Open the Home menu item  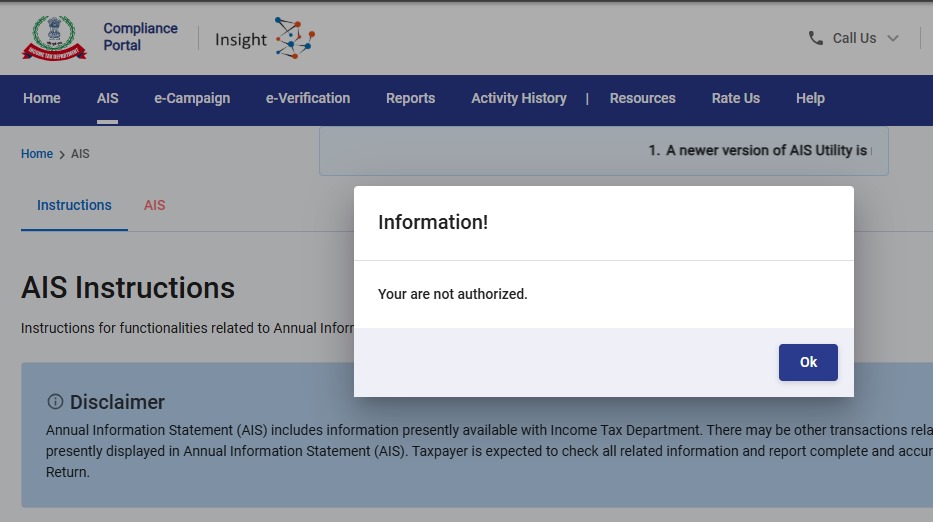pyautogui.click(x=42, y=98)
